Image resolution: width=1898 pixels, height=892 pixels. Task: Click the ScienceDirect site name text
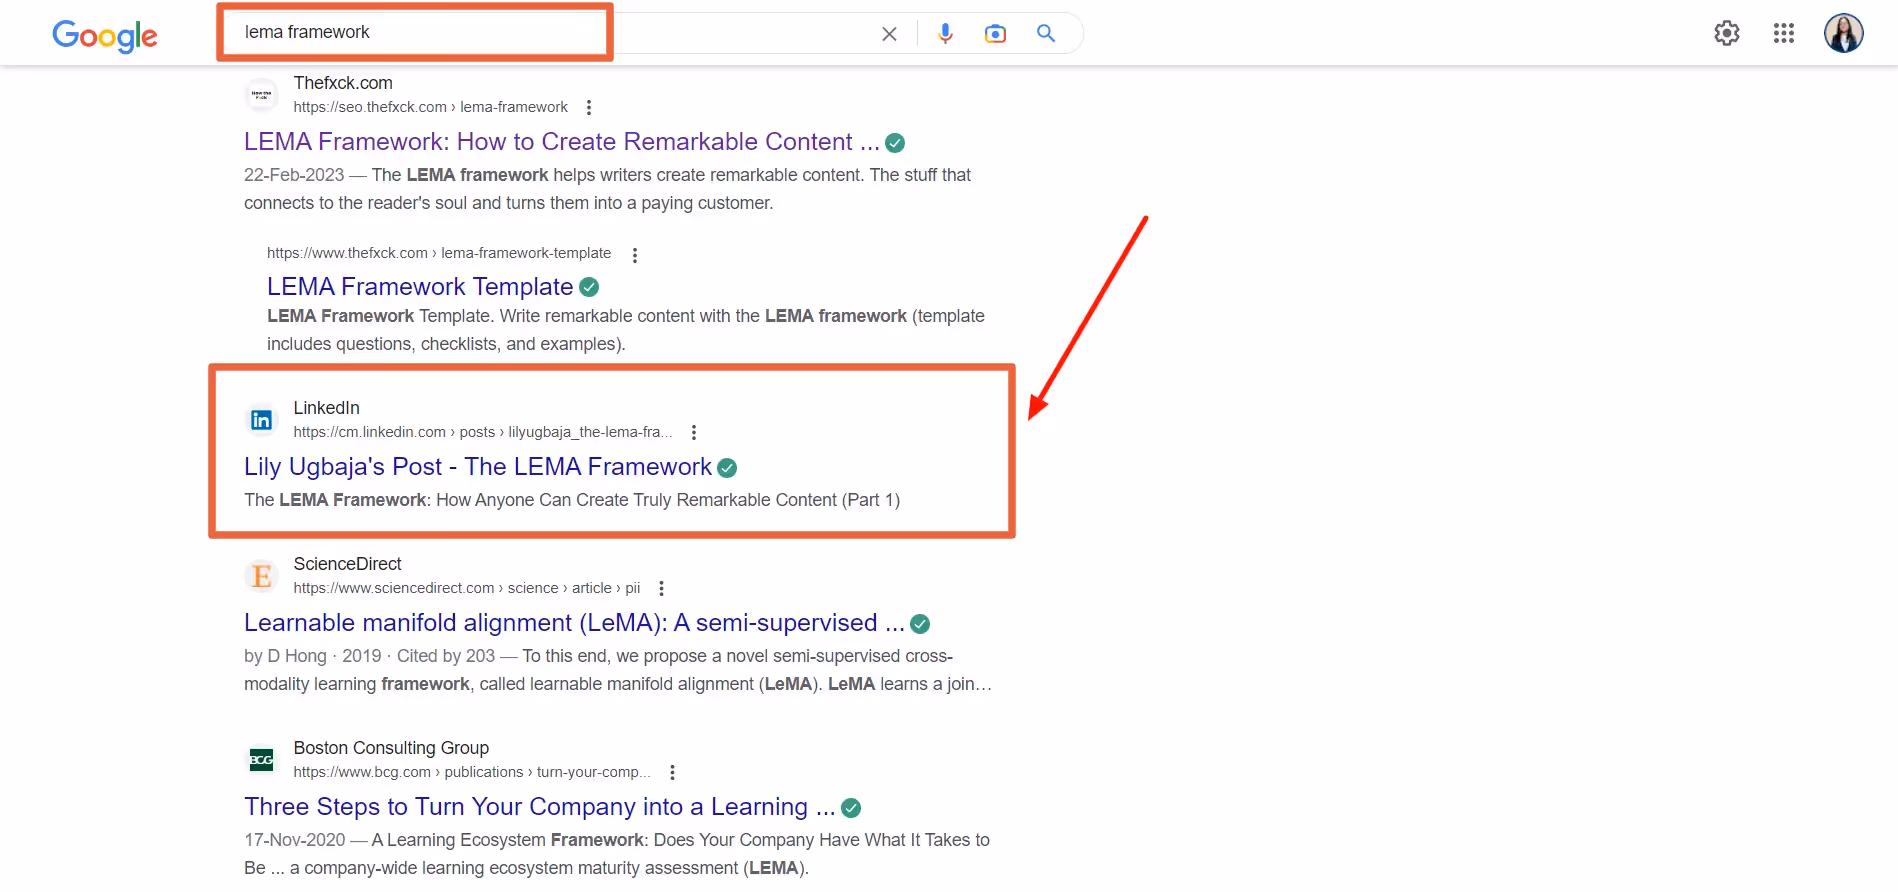348,564
